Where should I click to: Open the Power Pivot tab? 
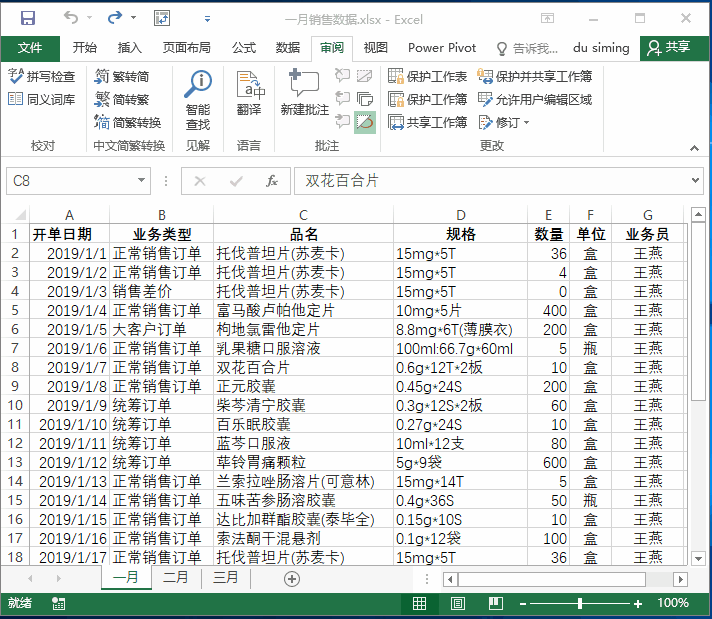(x=442, y=48)
